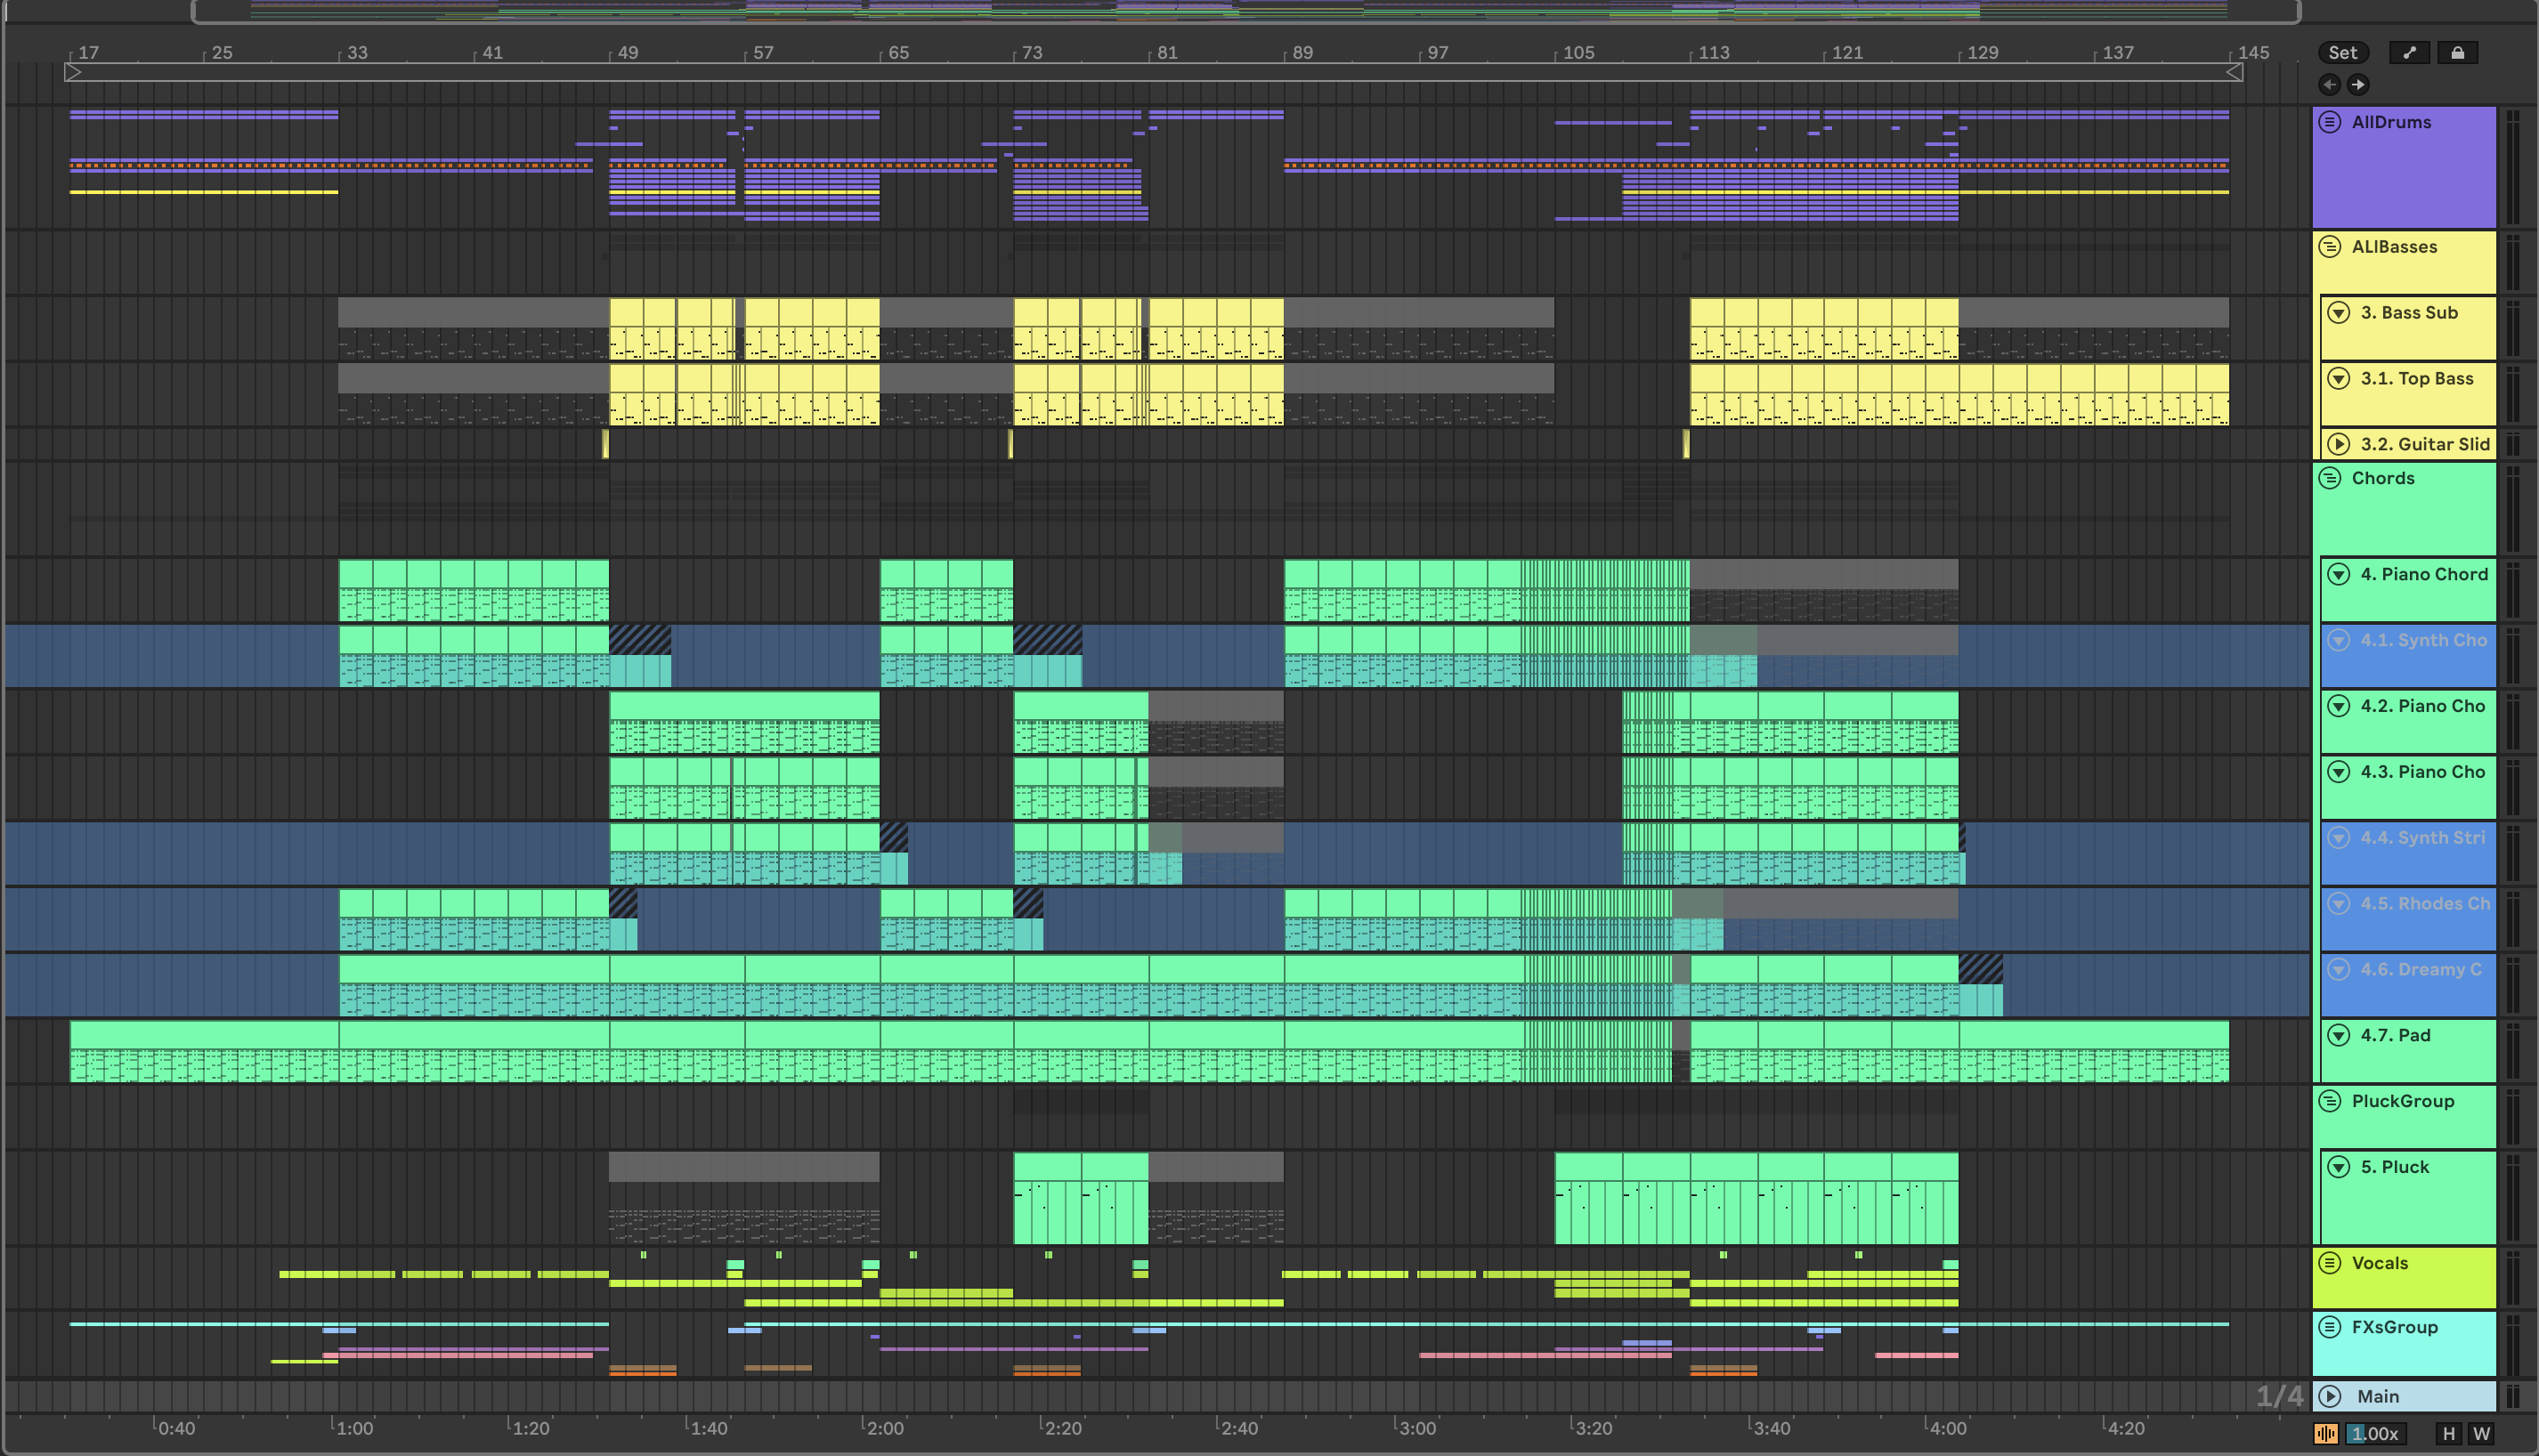Toggle the Lock Envelopes icon
Image resolution: width=2539 pixels, height=1456 pixels.
(x=2457, y=53)
